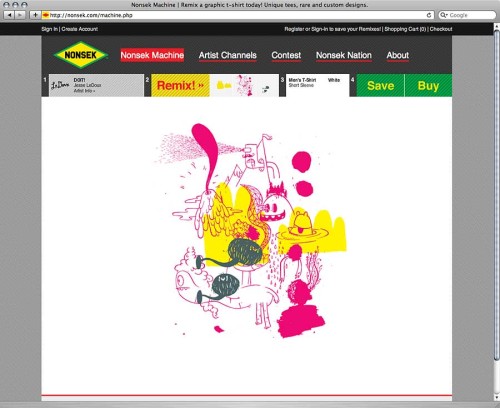Click the Checkout link
This screenshot has width=500, height=408.
(x=441, y=29)
